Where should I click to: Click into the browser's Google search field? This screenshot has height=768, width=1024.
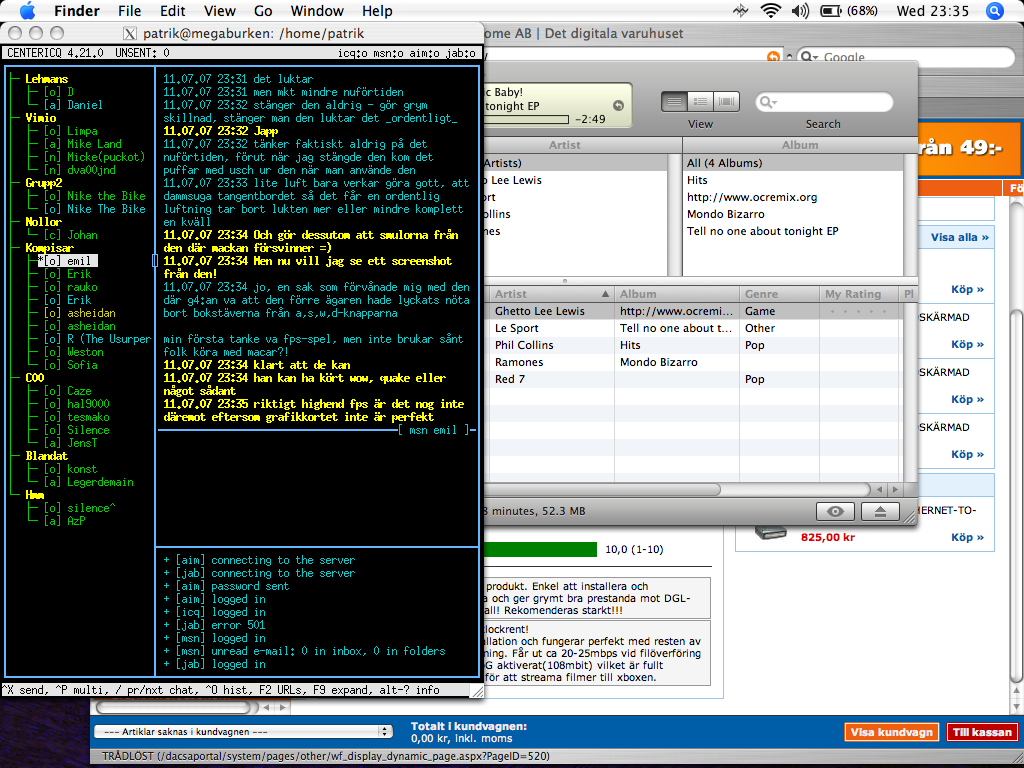pos(908,57)
